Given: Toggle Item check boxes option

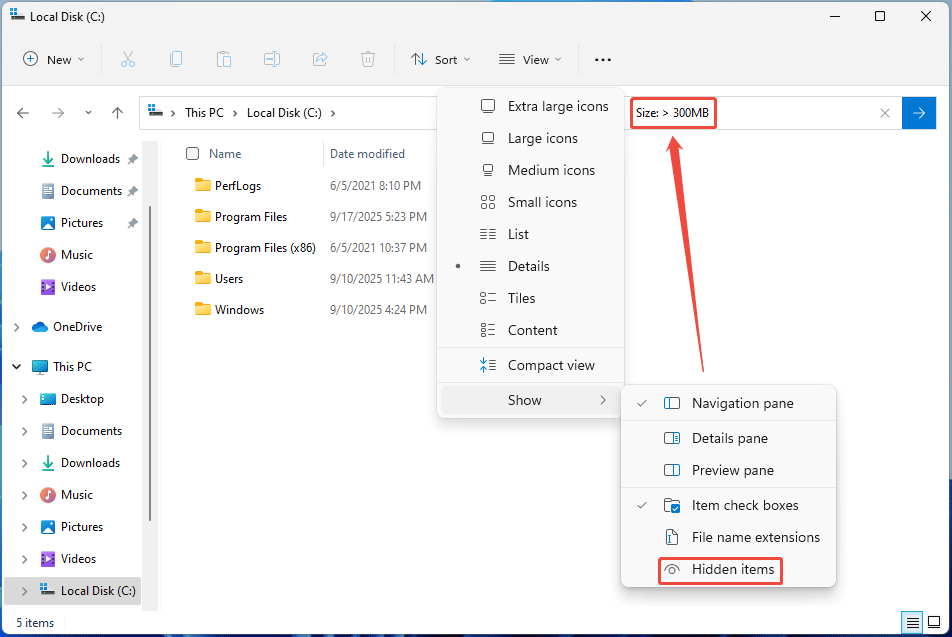Looking at the screenshot, I should click(744, 505).
